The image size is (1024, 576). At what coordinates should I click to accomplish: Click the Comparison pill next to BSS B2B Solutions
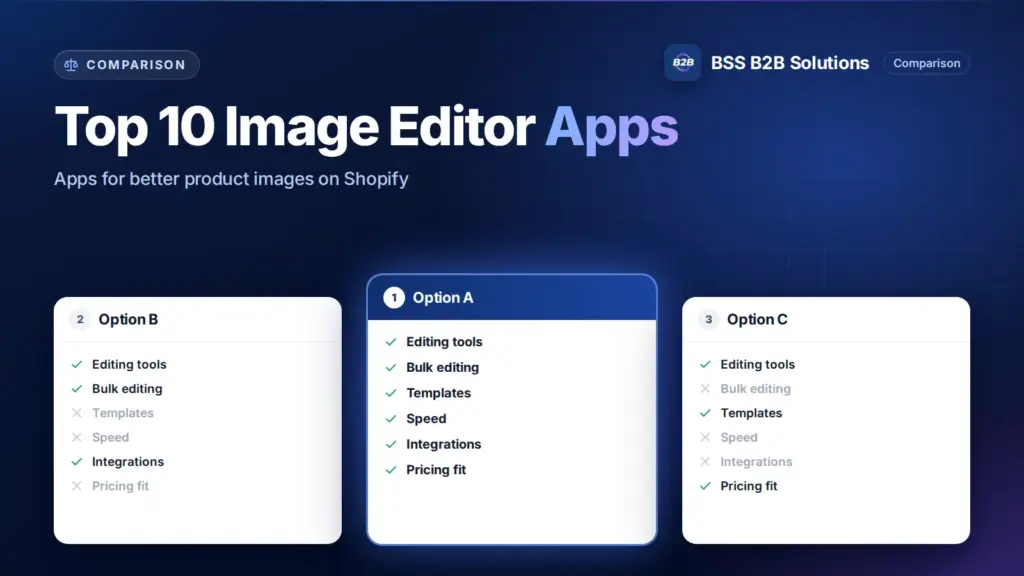point(926,63)
